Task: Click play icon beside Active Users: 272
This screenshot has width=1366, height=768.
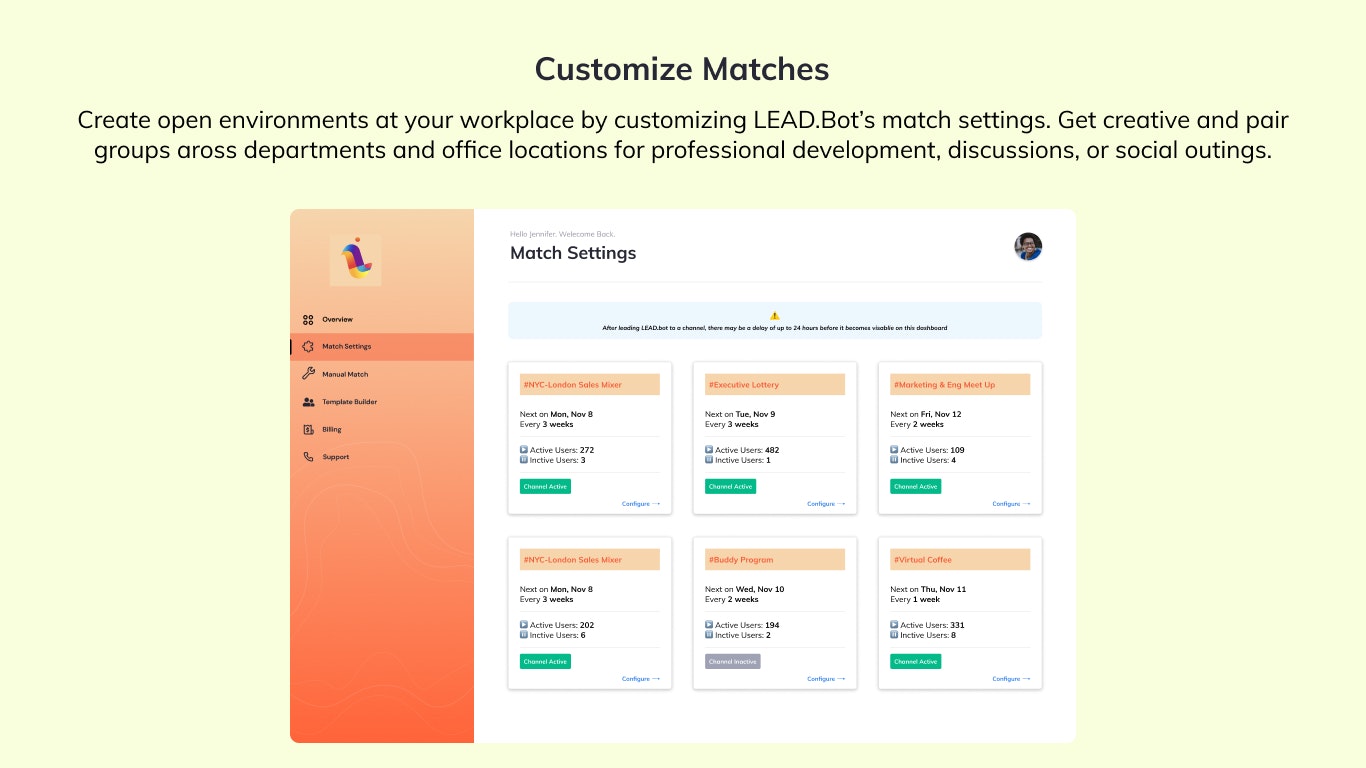Action: pyautogui.click(x=524, y=450)
